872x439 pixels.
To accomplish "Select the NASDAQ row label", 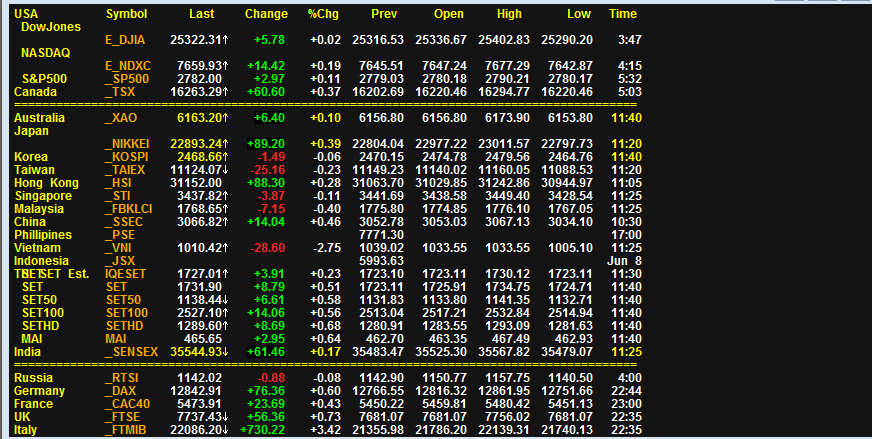I will pyautogui.click(x=46, y=53).
